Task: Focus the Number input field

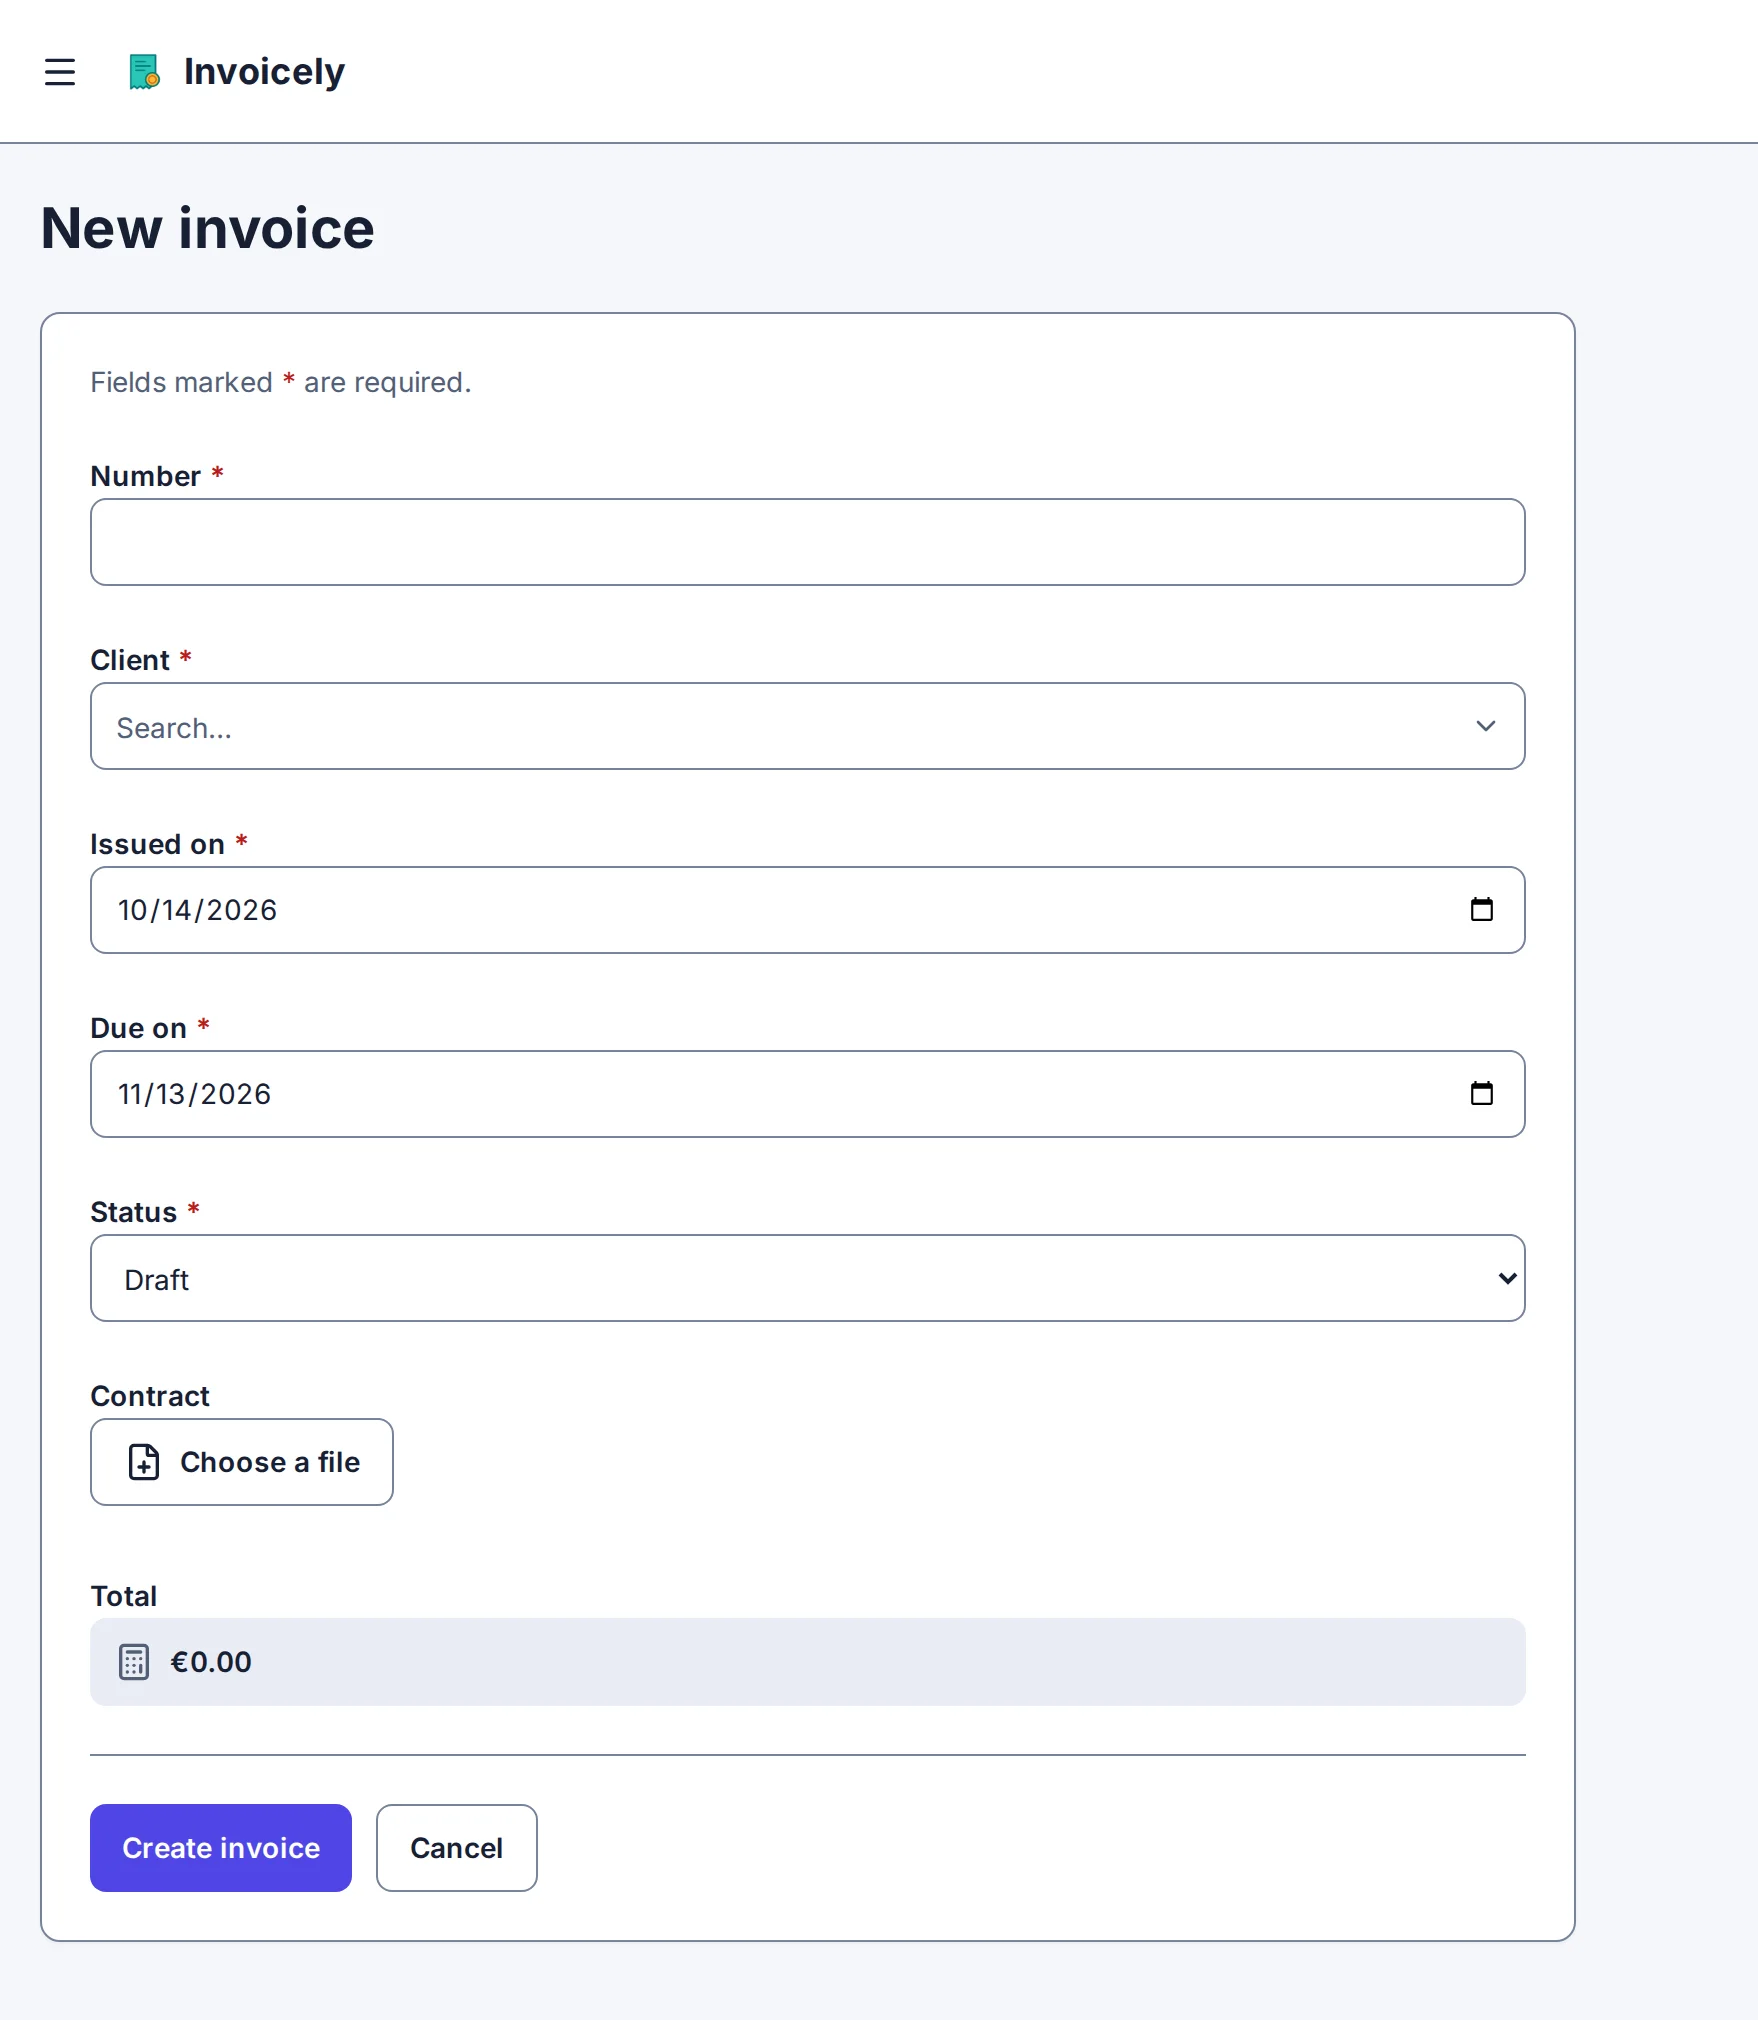Action: [807, 542]
